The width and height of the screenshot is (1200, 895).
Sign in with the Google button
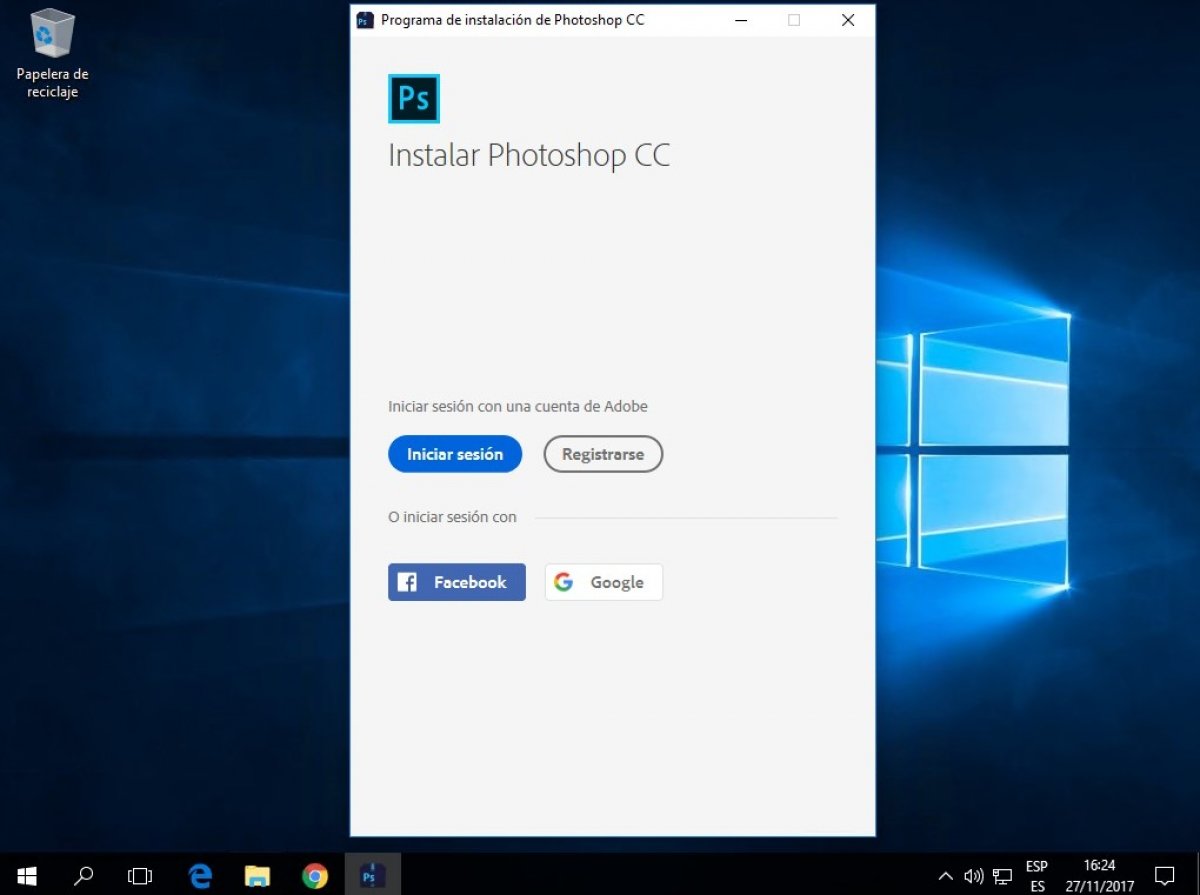(x=604, y=582)
